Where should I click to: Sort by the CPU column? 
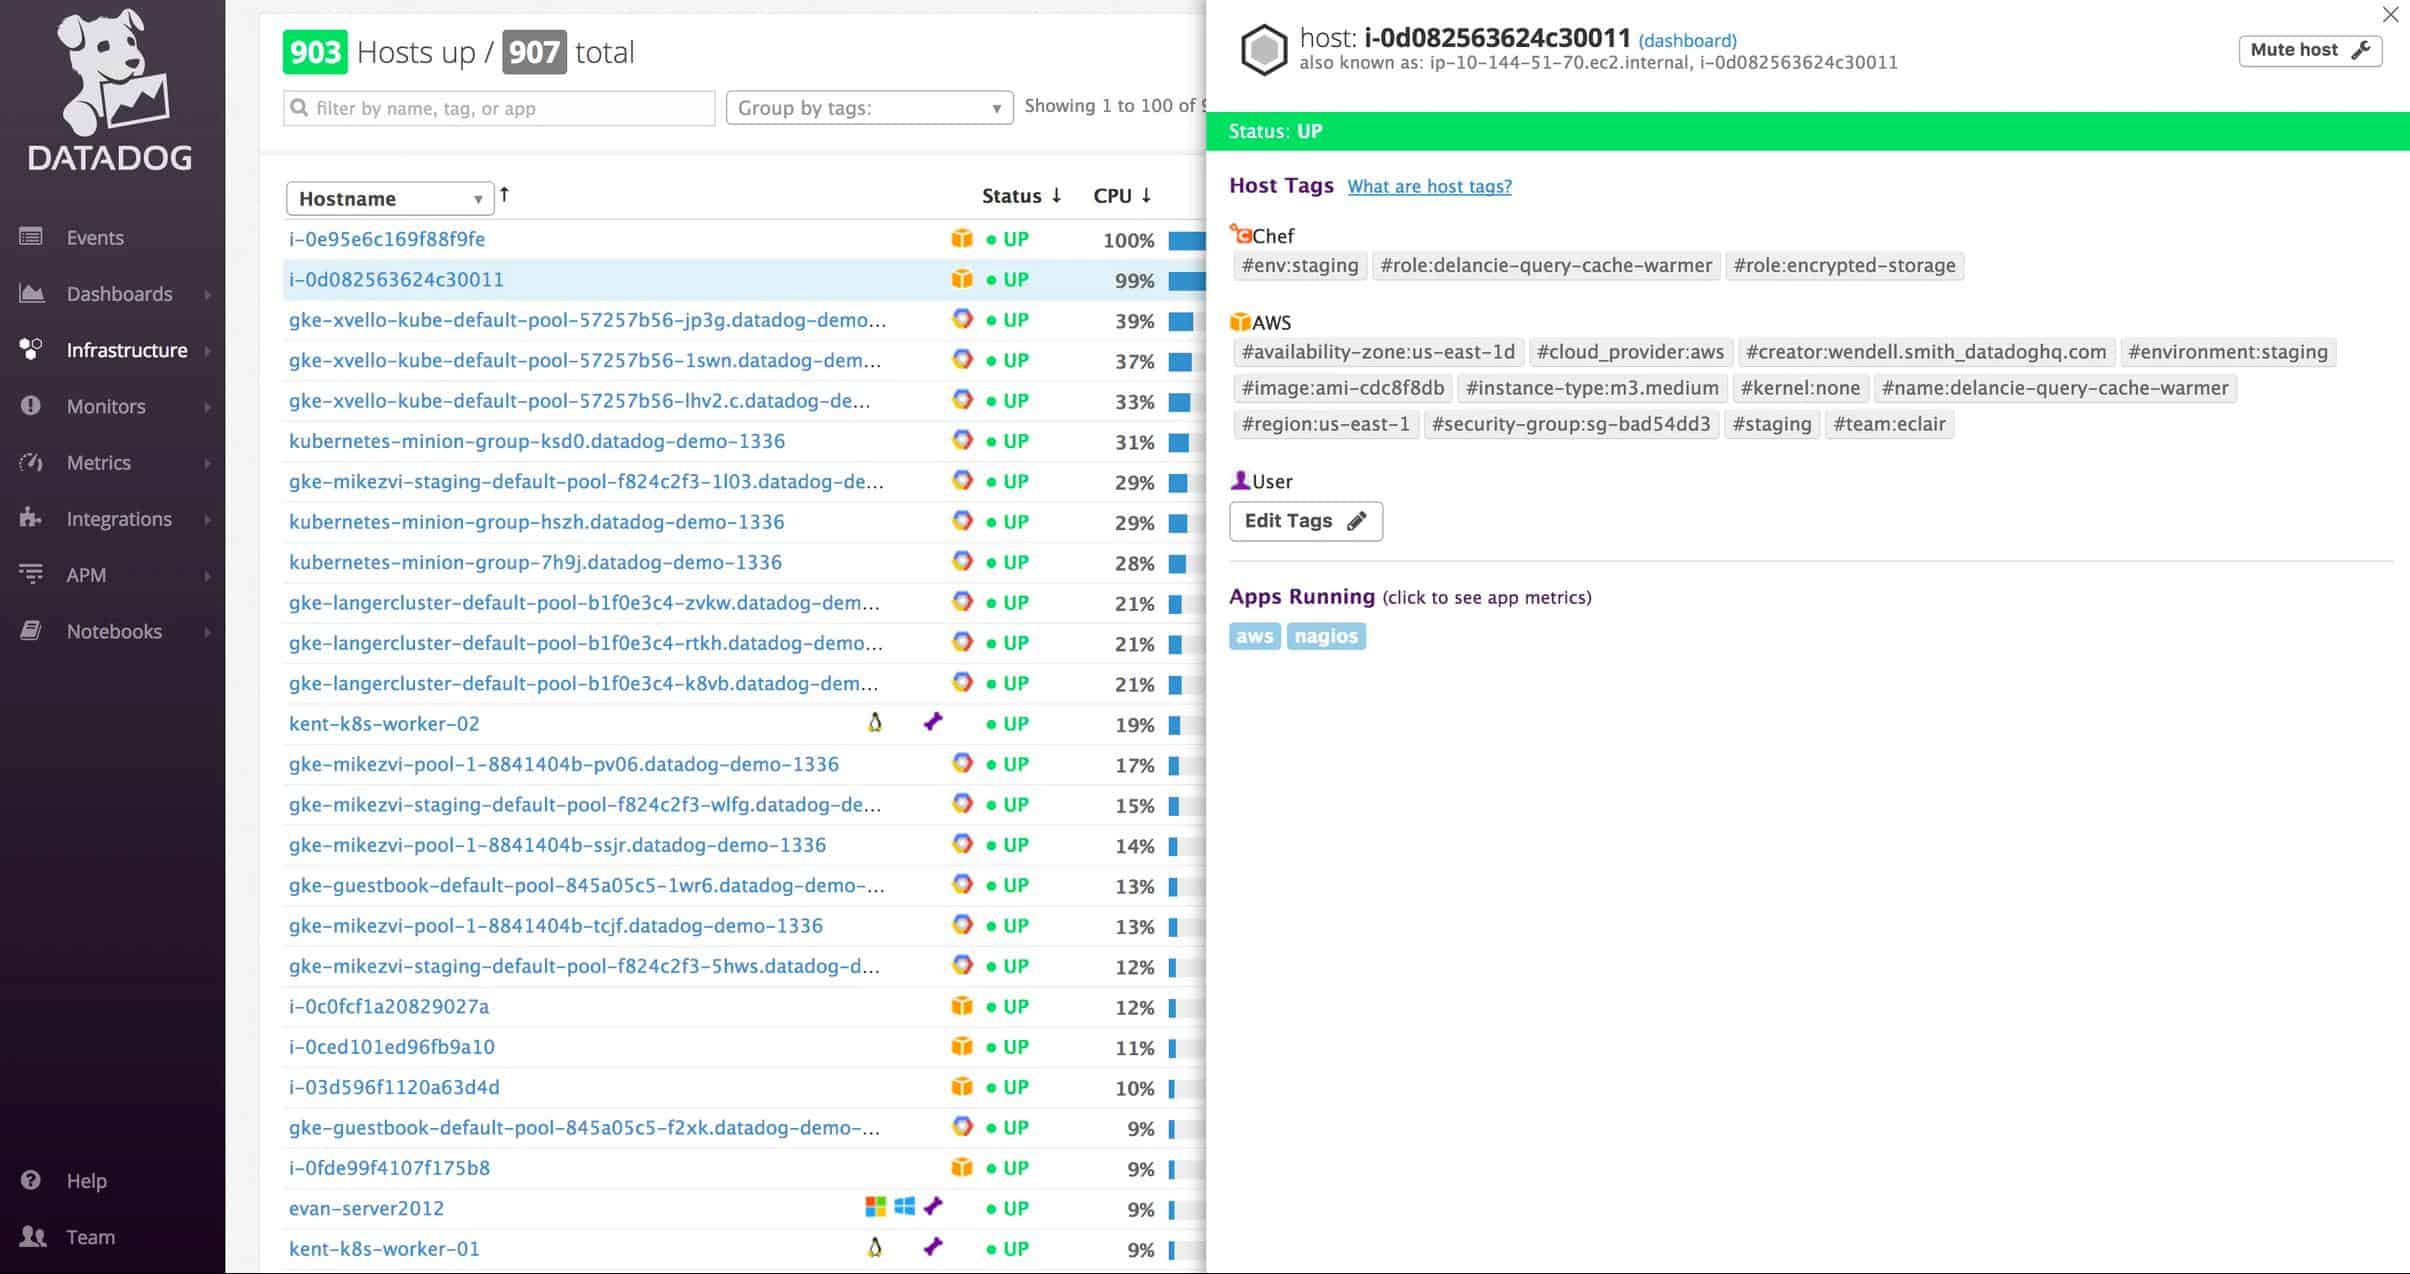coord(1122,196)
